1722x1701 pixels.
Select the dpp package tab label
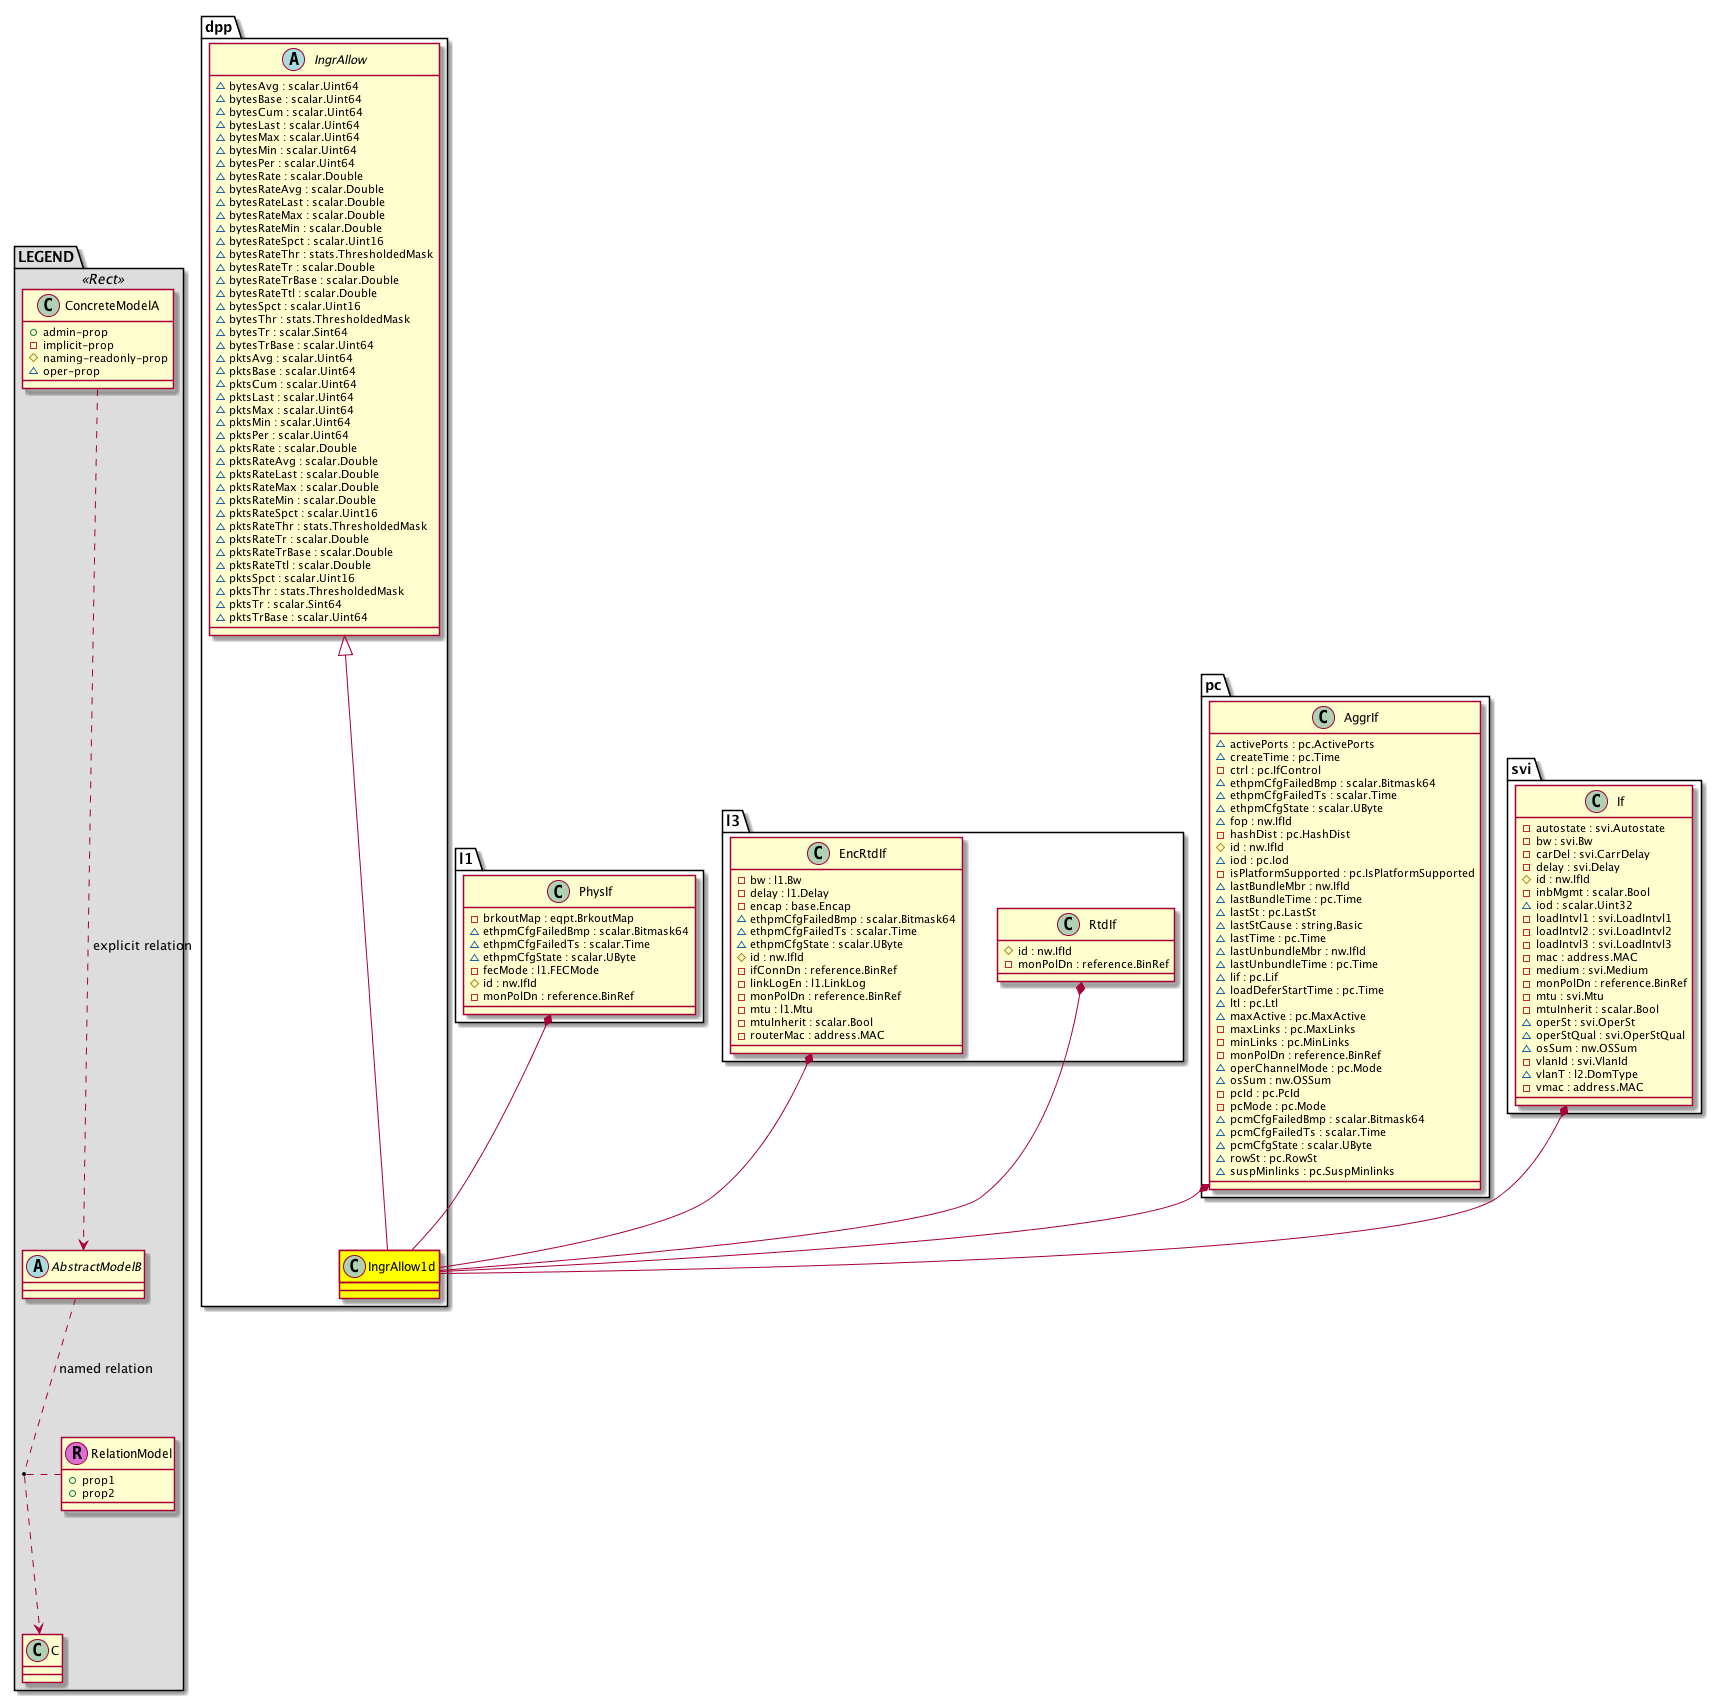[219, 27]
